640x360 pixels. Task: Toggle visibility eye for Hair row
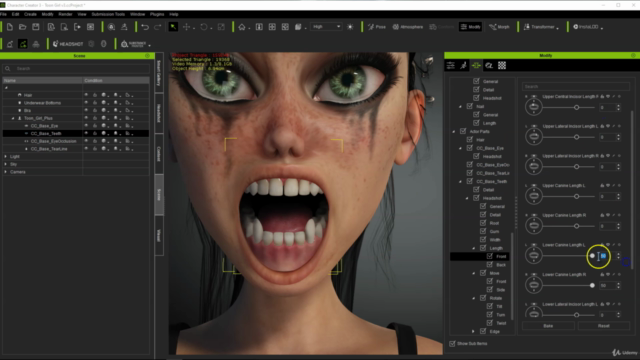(86, 95)
